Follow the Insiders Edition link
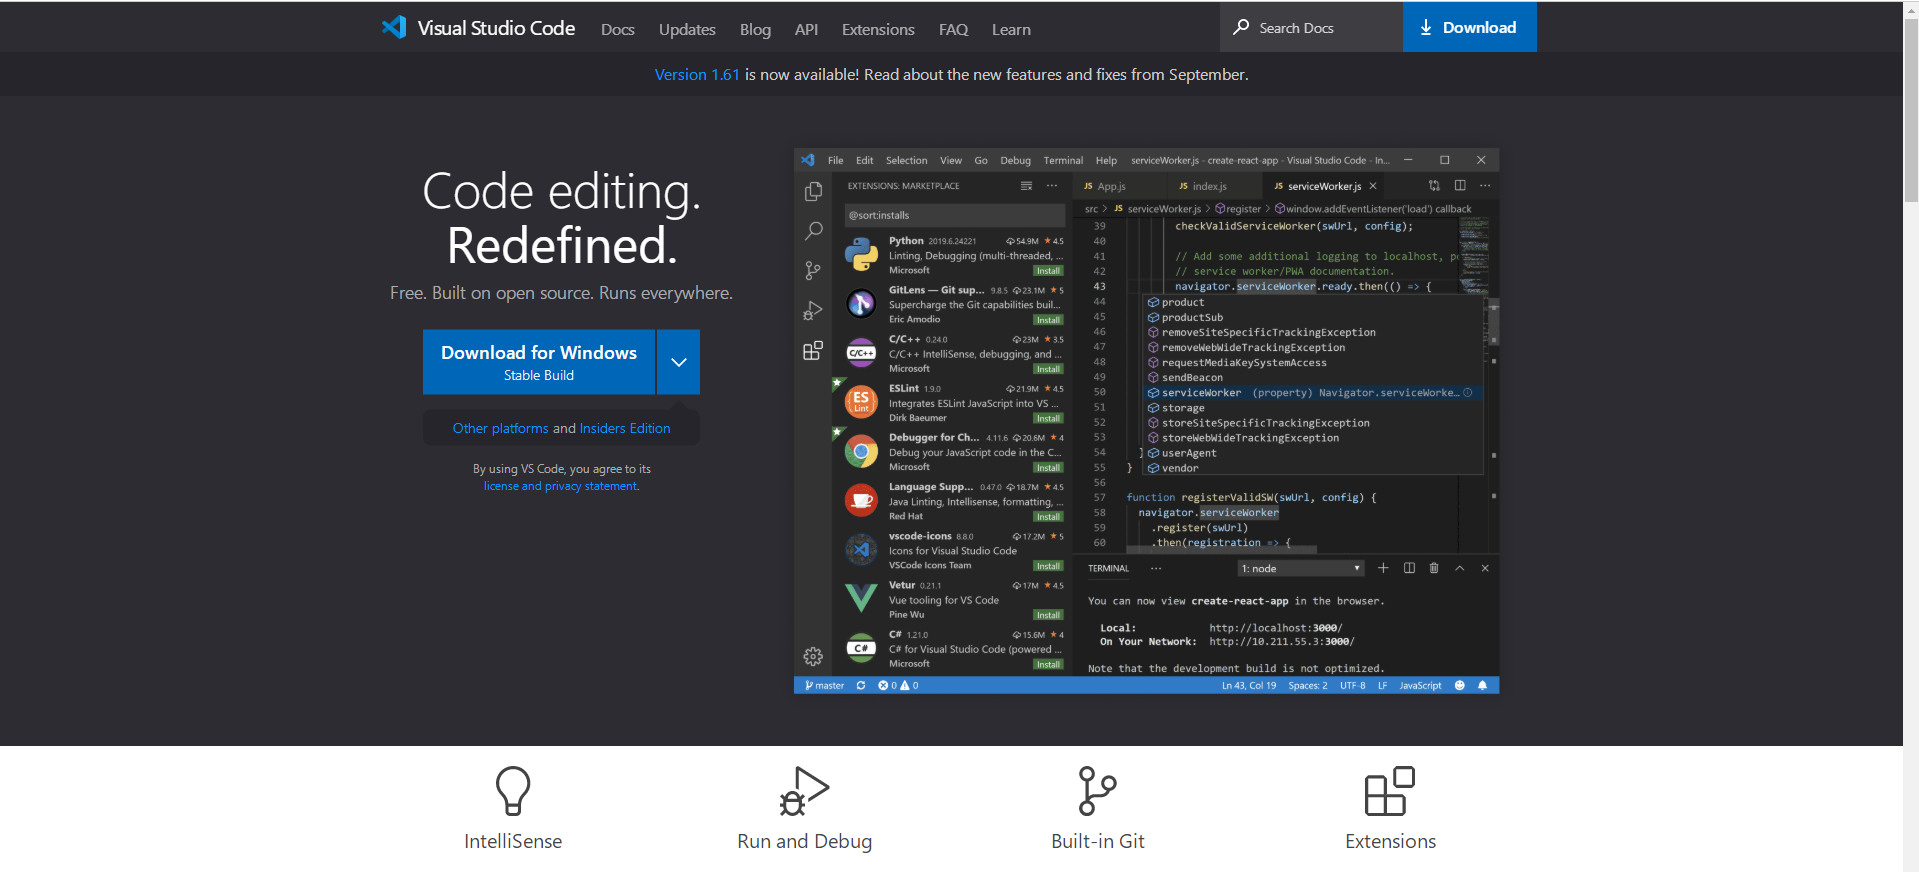 625,428
